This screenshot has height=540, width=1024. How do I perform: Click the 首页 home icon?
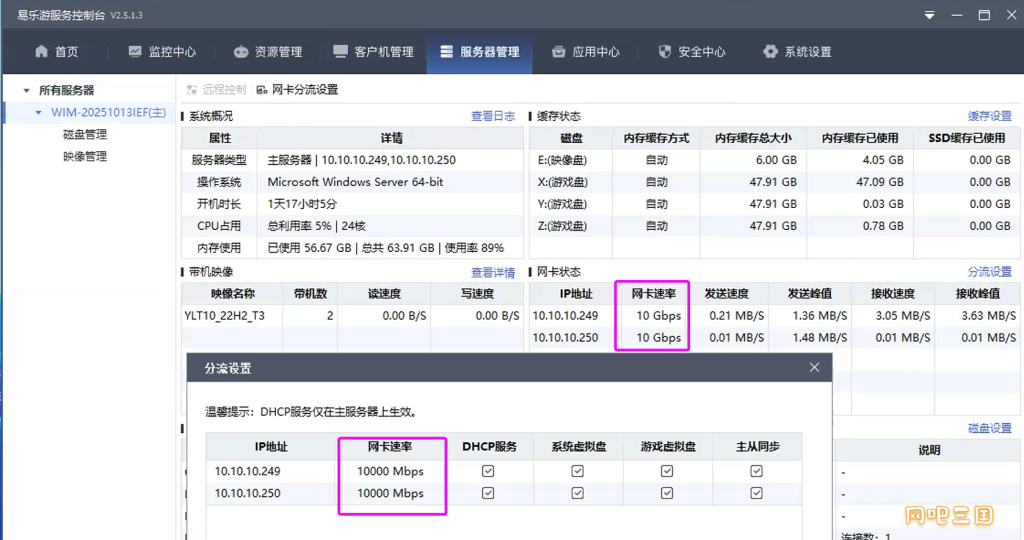pos(41,52)
